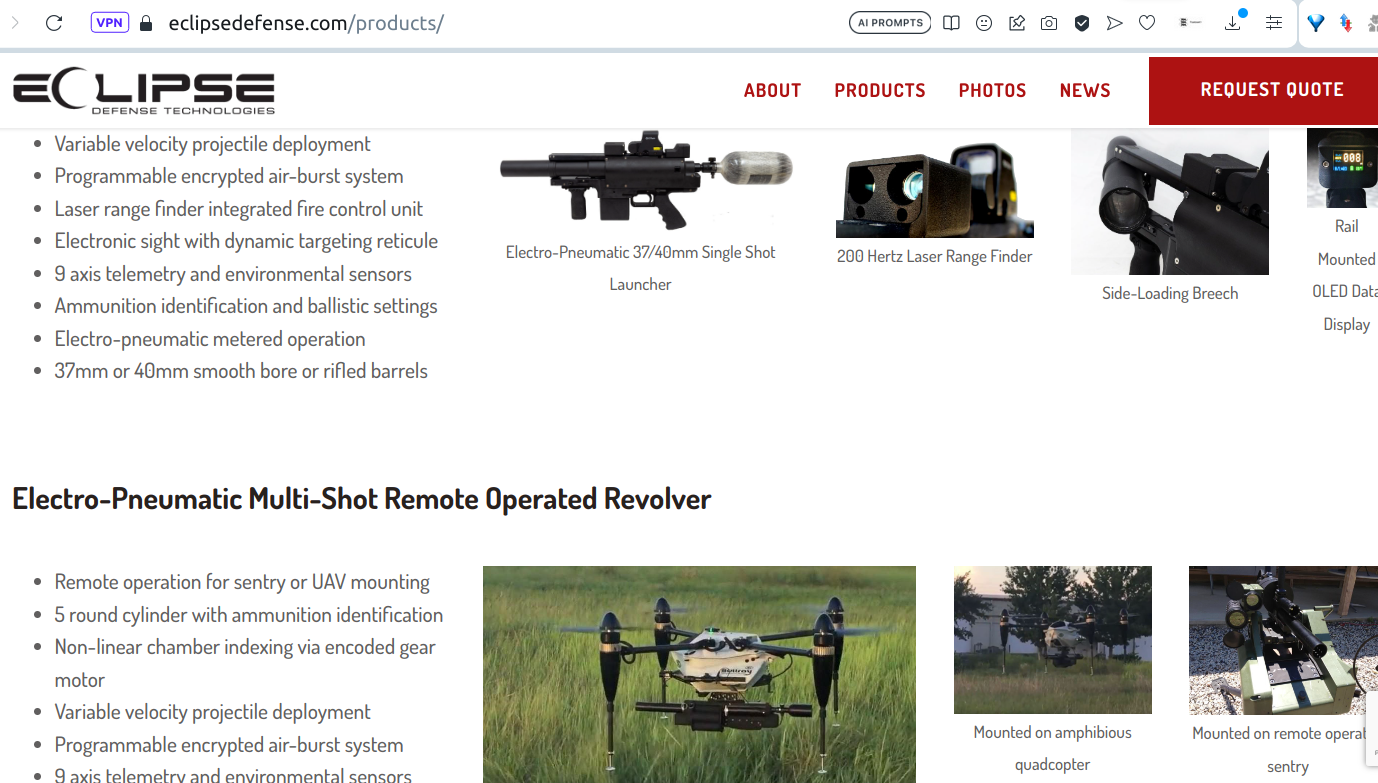Click 'Laser range finder integrated fire control unit'
The width and height of the screenshot is (1378, 783).
point(239,209)
